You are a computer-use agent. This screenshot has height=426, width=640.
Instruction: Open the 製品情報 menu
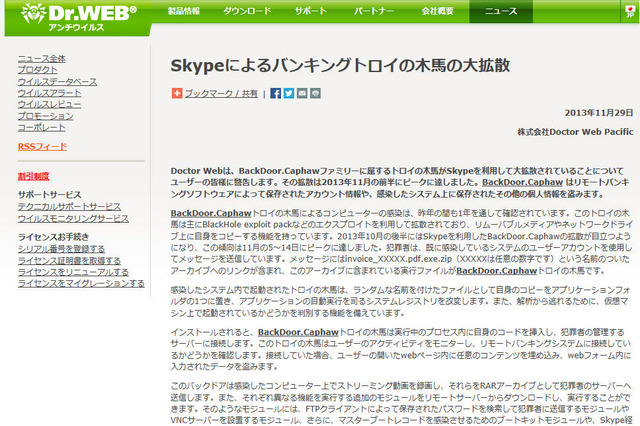[184, 11]
